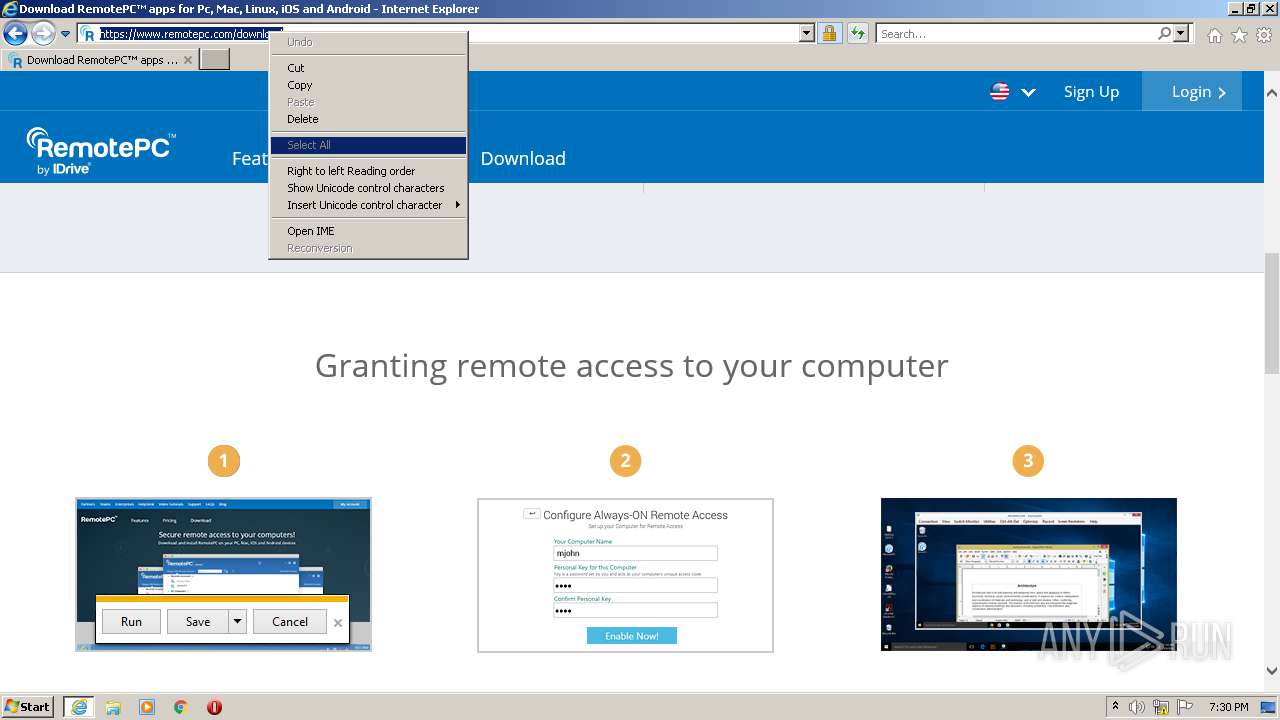Open the red Opera-style taskbar icon
This screenshot has width=1280, height=720.
[x=214, y=707]
